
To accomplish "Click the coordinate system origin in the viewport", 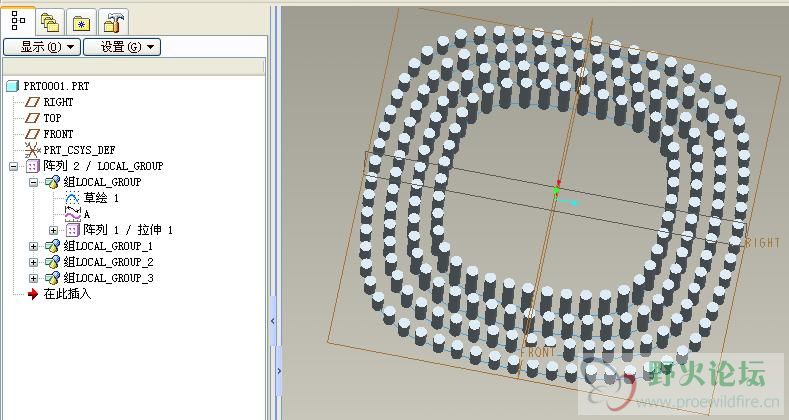I will coord(556,191).
